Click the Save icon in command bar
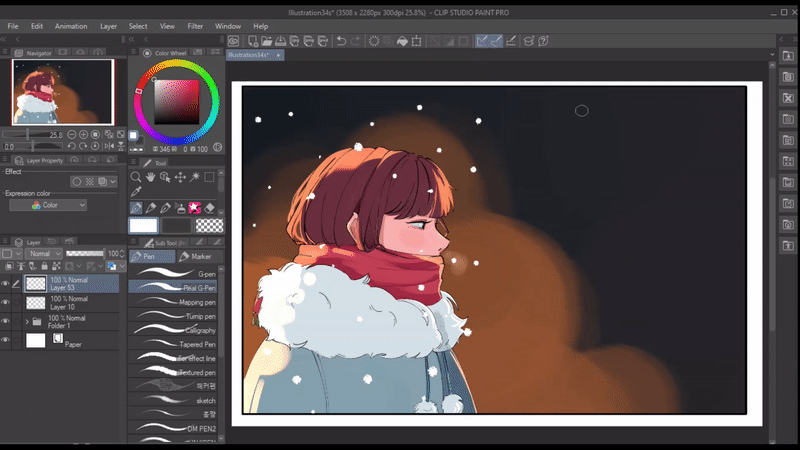 point(281,41)
